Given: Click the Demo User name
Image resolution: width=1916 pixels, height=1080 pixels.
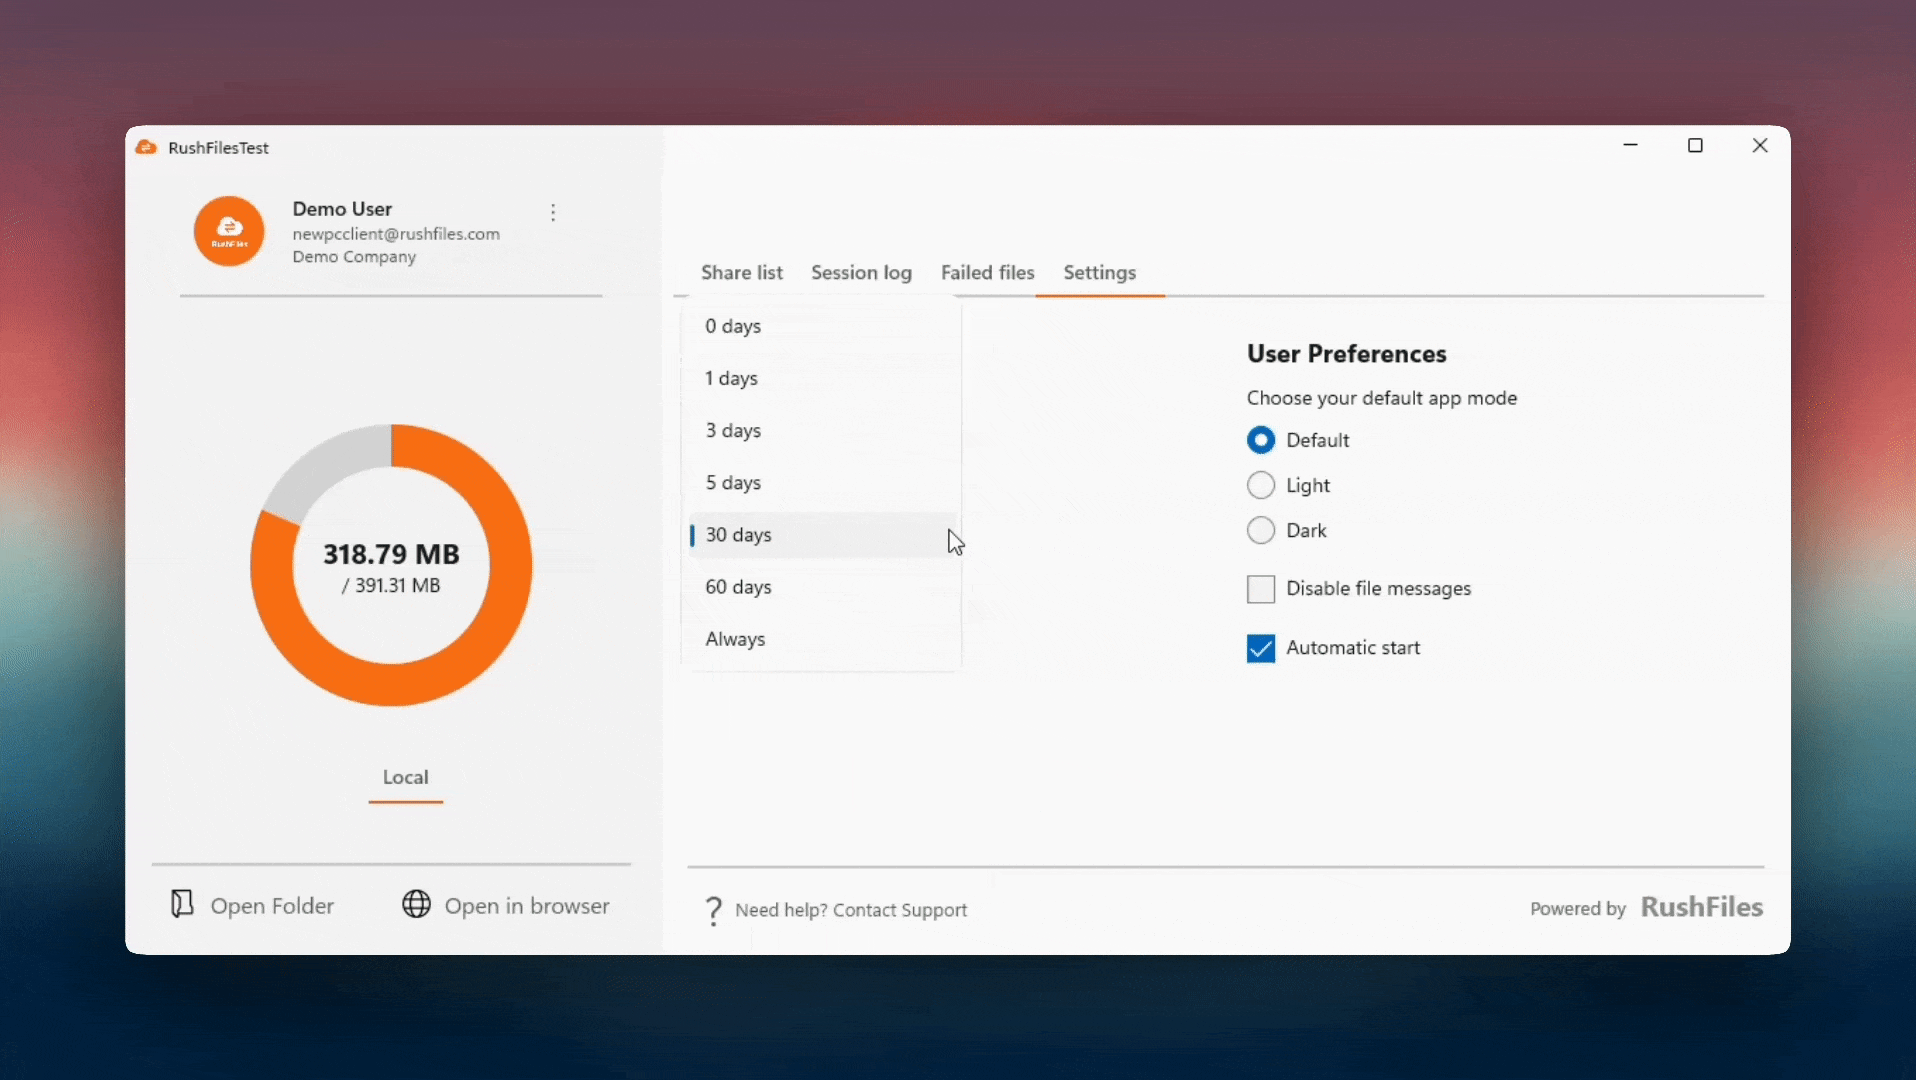Looking at the screenshot, I should click(342, 209).
